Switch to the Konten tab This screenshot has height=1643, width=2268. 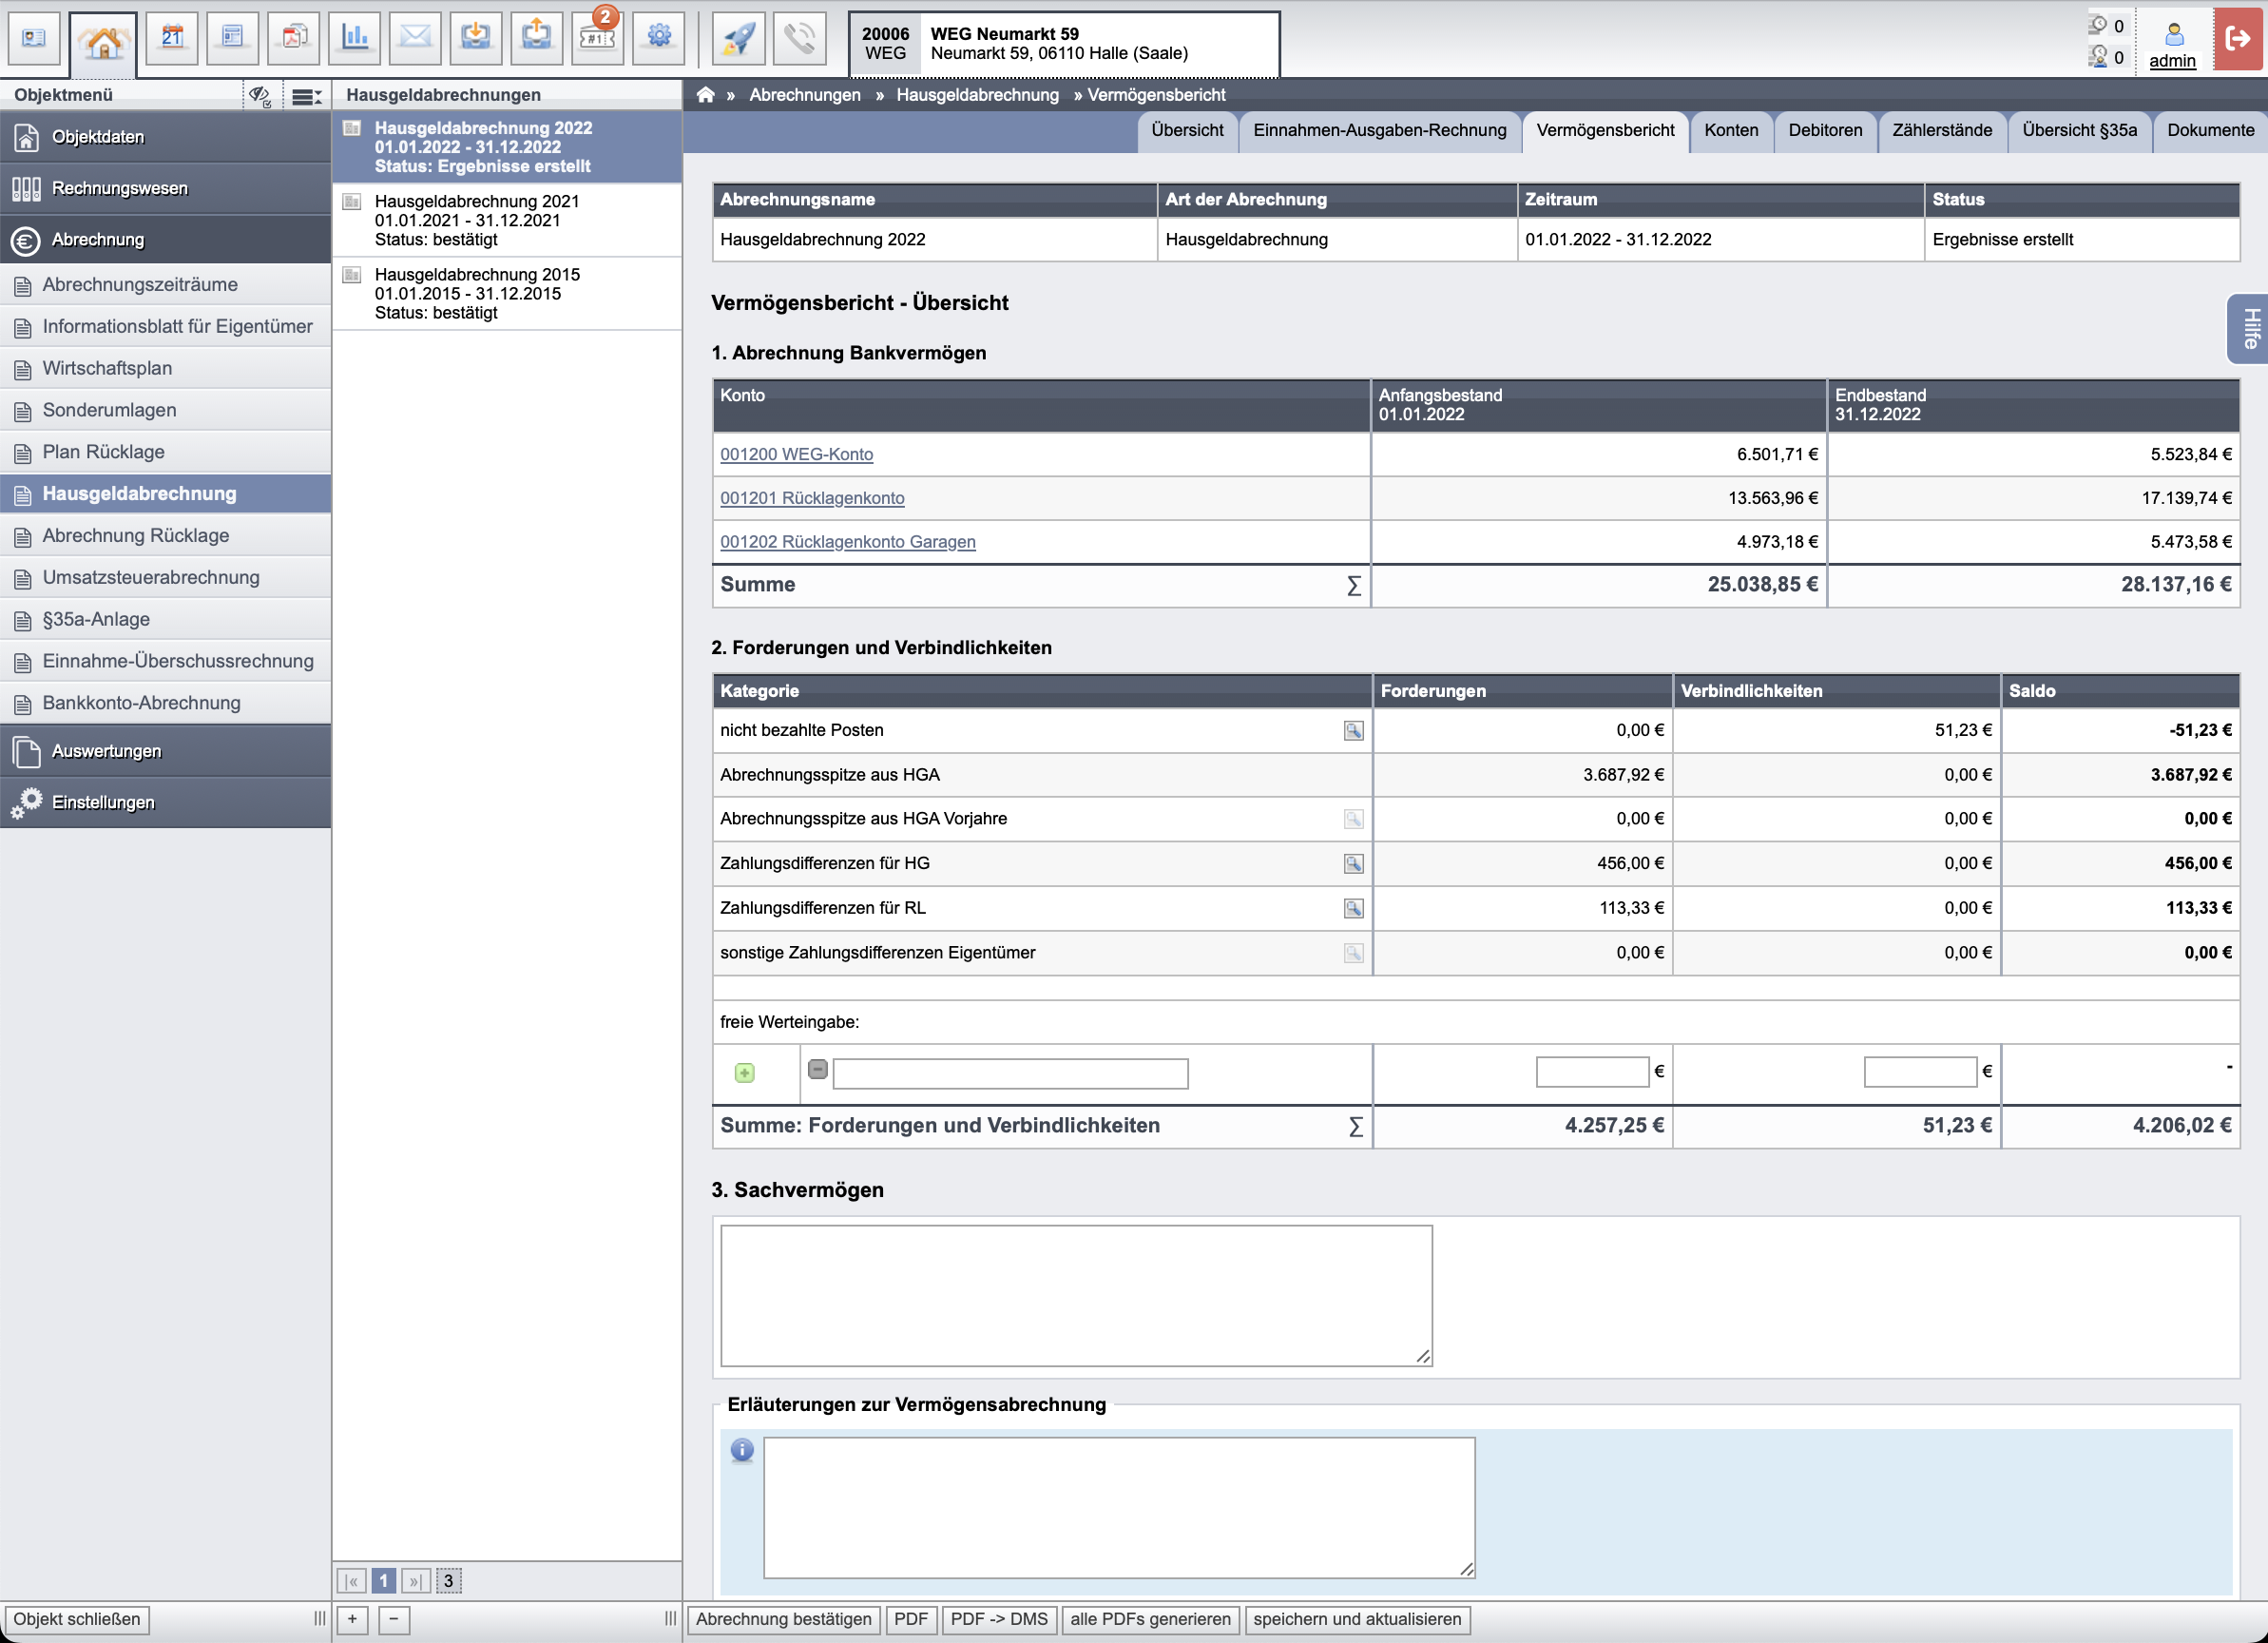[1731, 131]
